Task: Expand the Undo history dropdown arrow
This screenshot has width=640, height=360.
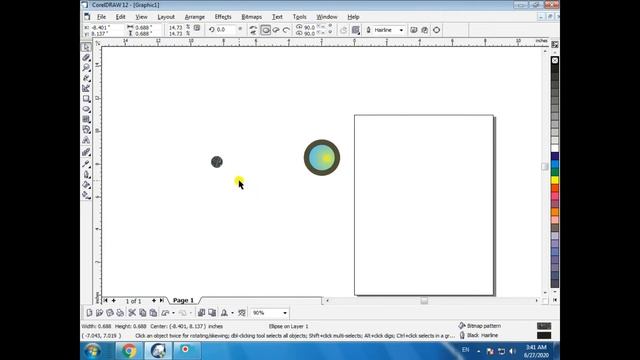Action: (173, 313)
